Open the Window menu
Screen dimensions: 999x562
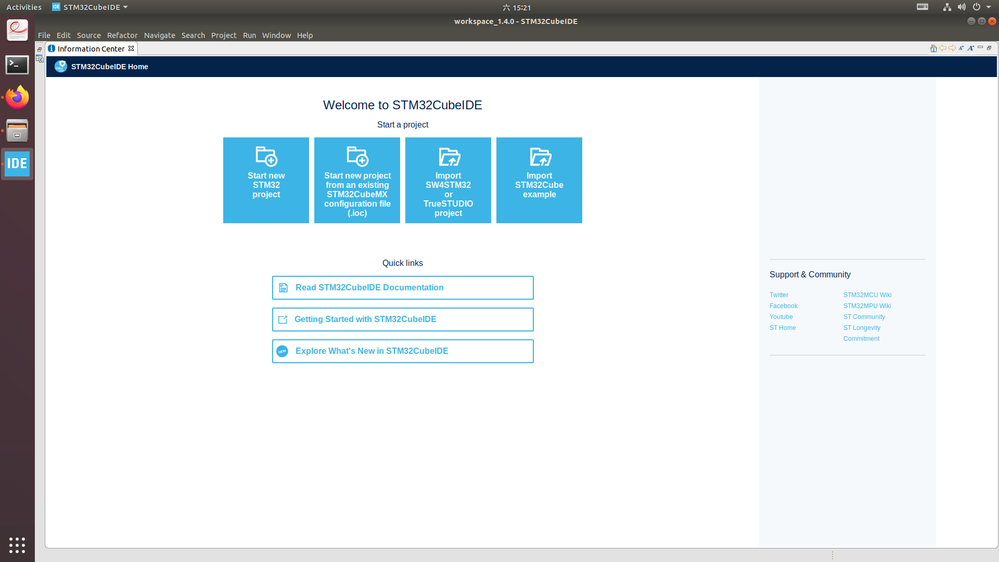[276, 35]
